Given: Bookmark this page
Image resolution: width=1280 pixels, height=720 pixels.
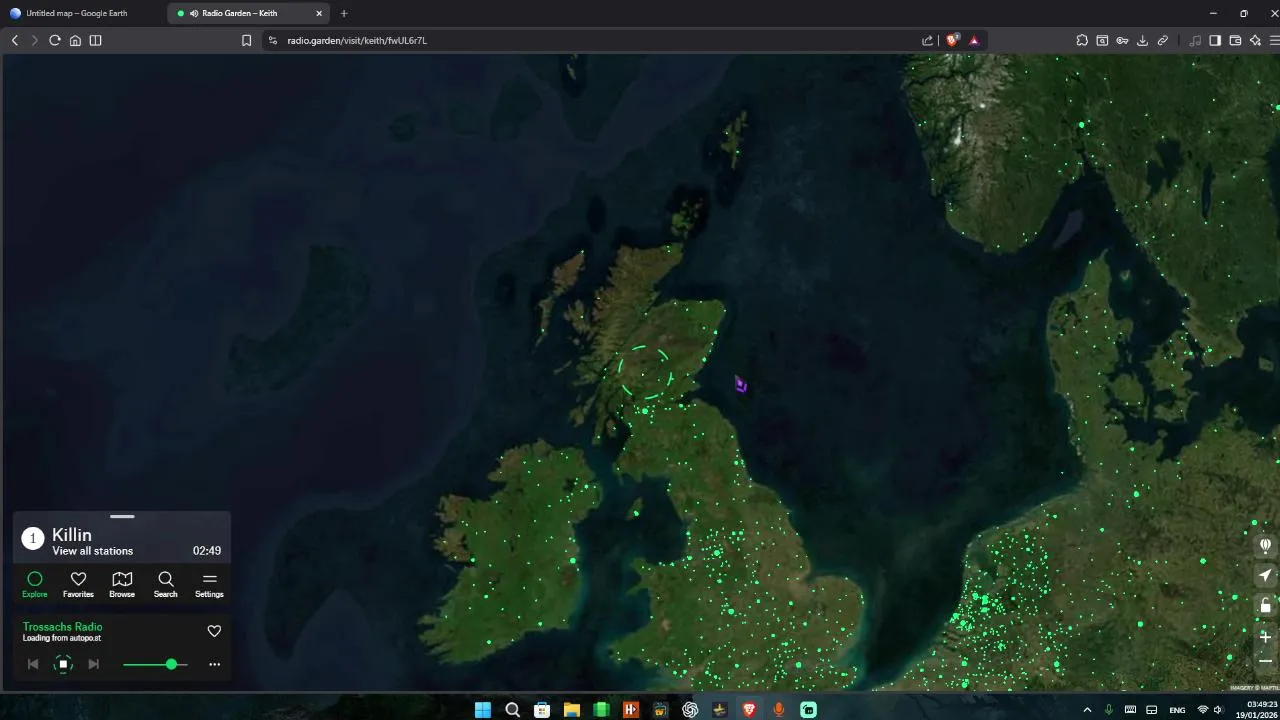Looking at the screenshot, I should click(246, 40).
